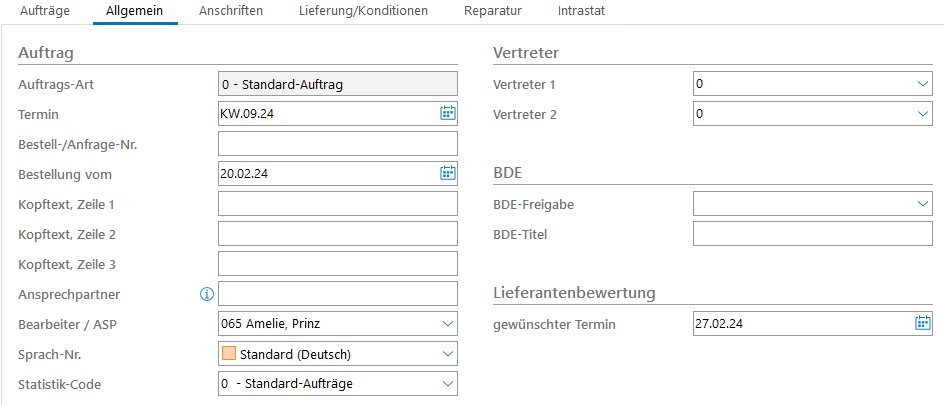
Task: Switch to the Aufträge tab
Action: coord(45,11)
